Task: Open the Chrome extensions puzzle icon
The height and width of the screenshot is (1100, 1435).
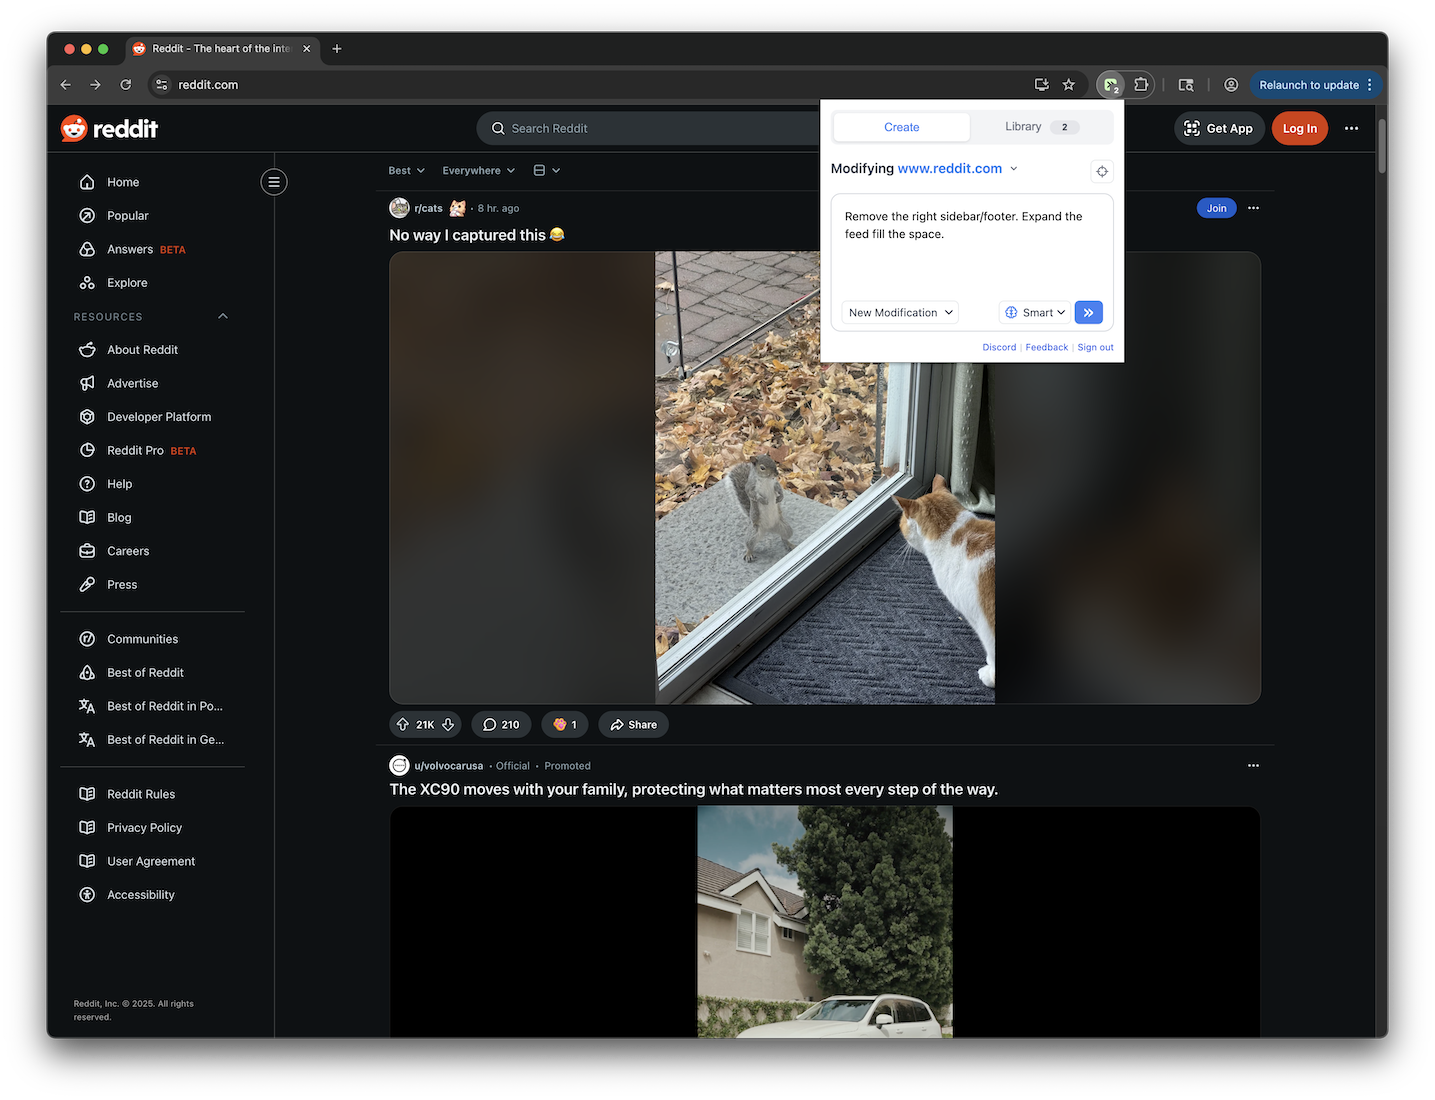Action: [1141, 85]
